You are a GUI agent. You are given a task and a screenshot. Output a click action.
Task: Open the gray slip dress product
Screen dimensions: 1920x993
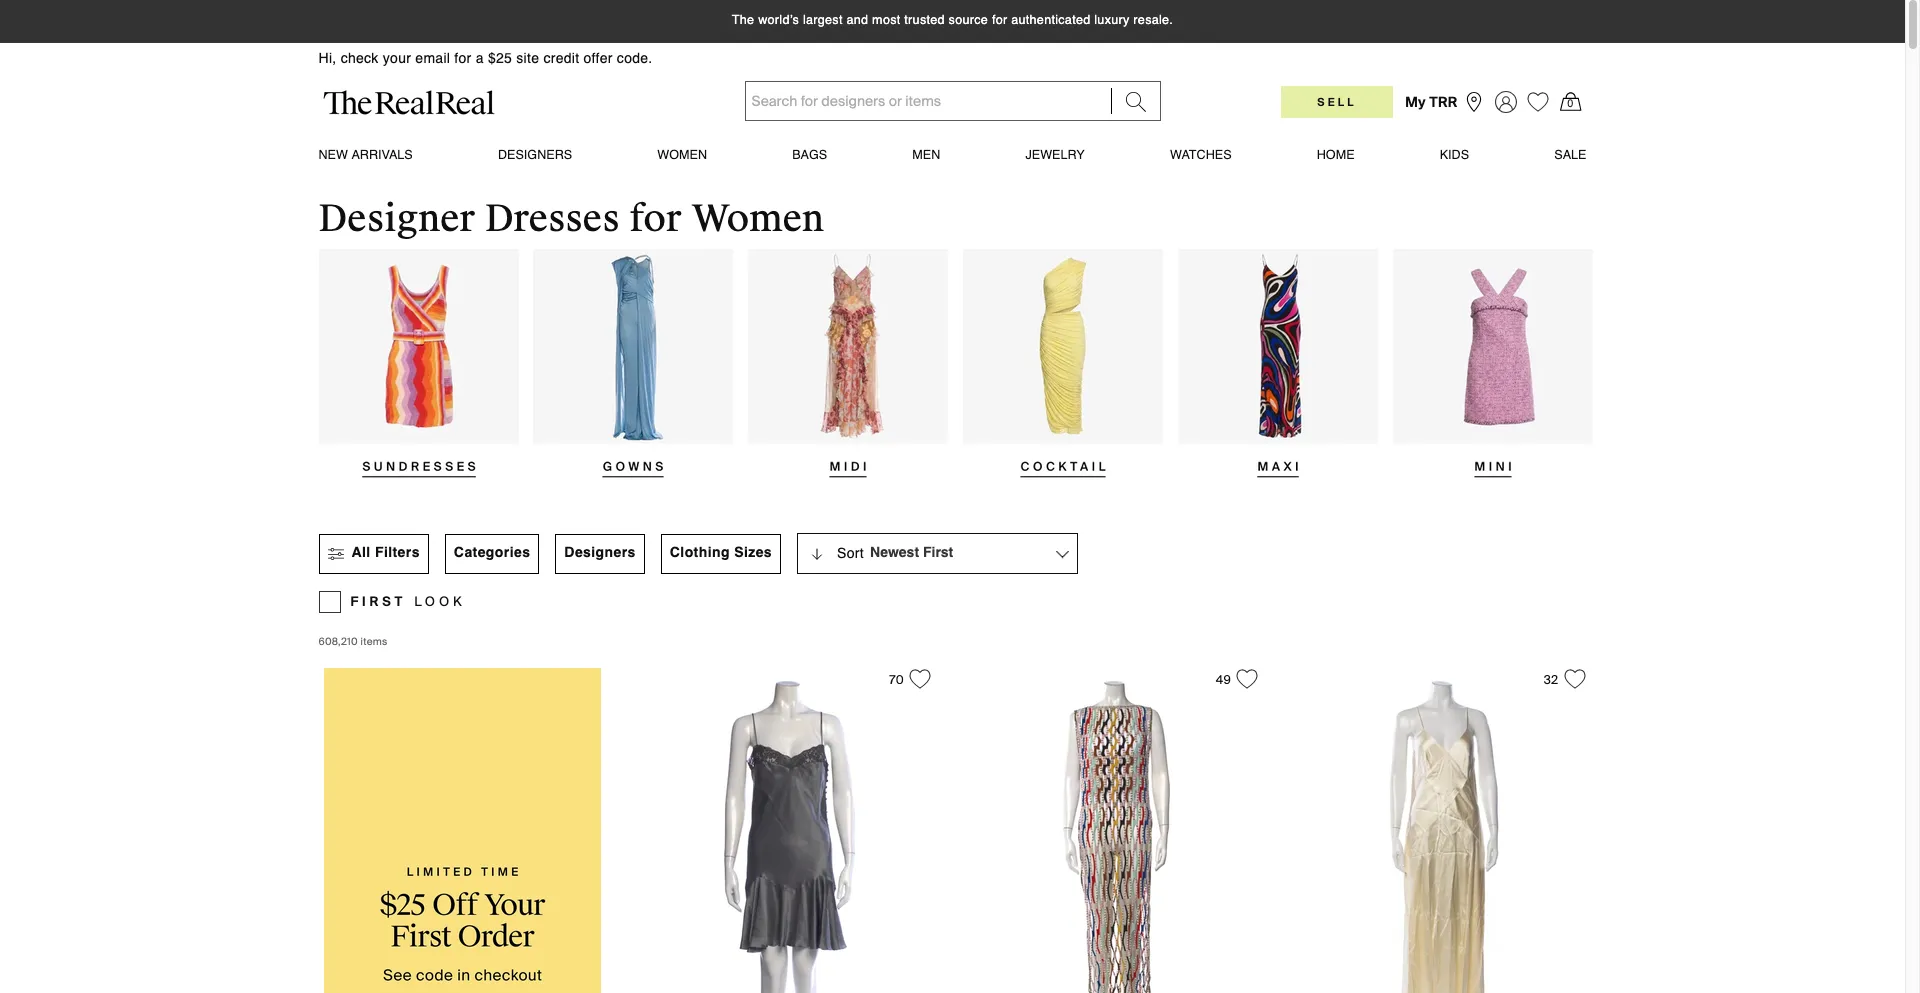coord(790,838)
